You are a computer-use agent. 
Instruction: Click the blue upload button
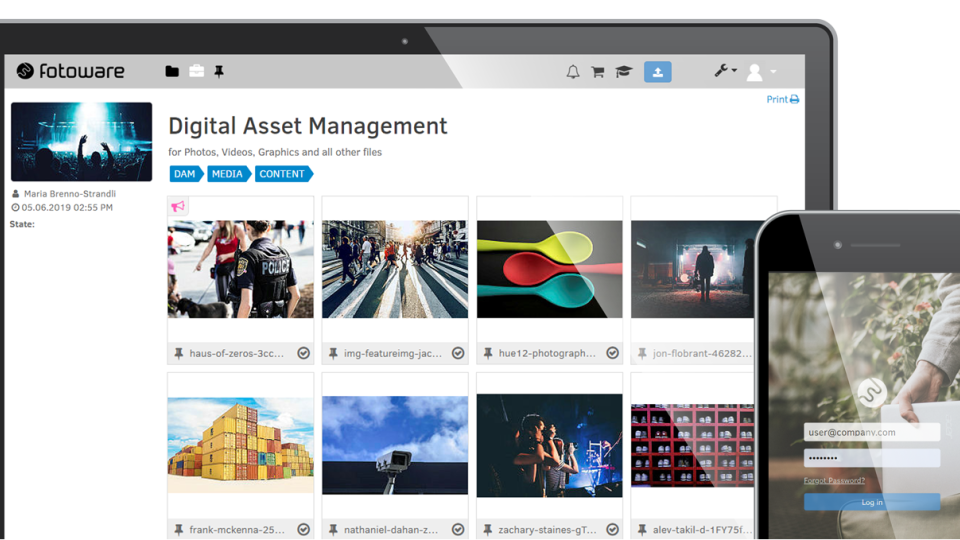[658, 72]
